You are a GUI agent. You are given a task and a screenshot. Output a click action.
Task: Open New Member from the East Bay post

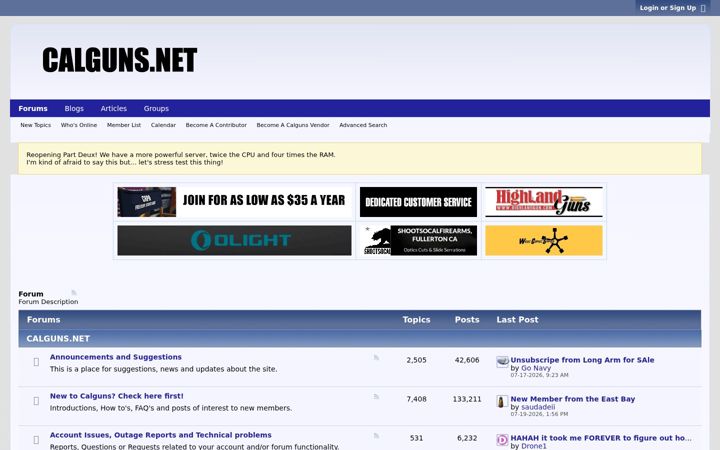573,399
